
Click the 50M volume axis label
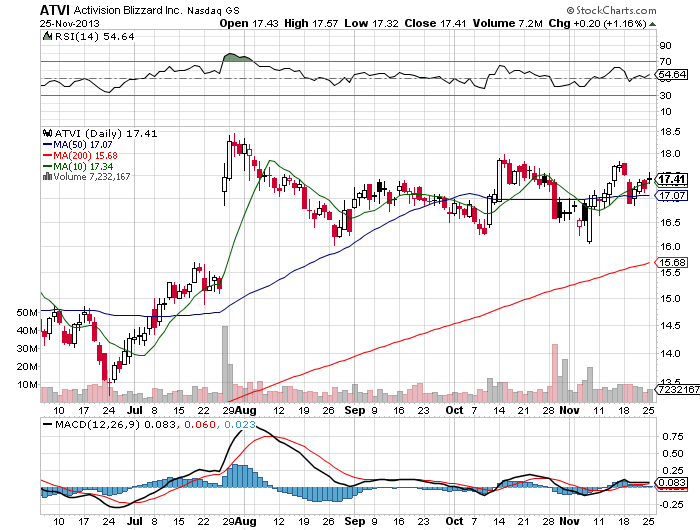tap(27, 313)
